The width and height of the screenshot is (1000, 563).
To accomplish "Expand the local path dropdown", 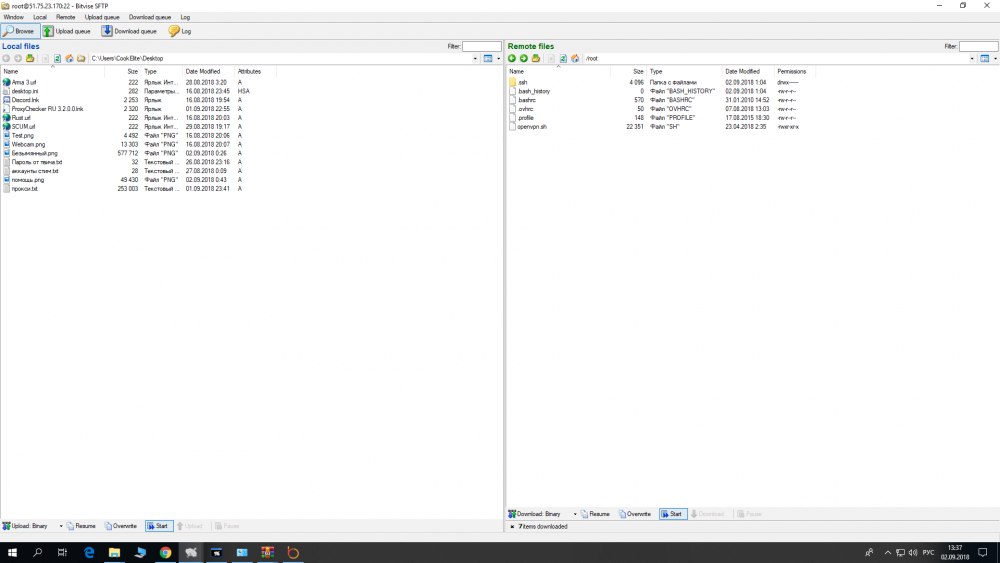I will click(475, 59).
